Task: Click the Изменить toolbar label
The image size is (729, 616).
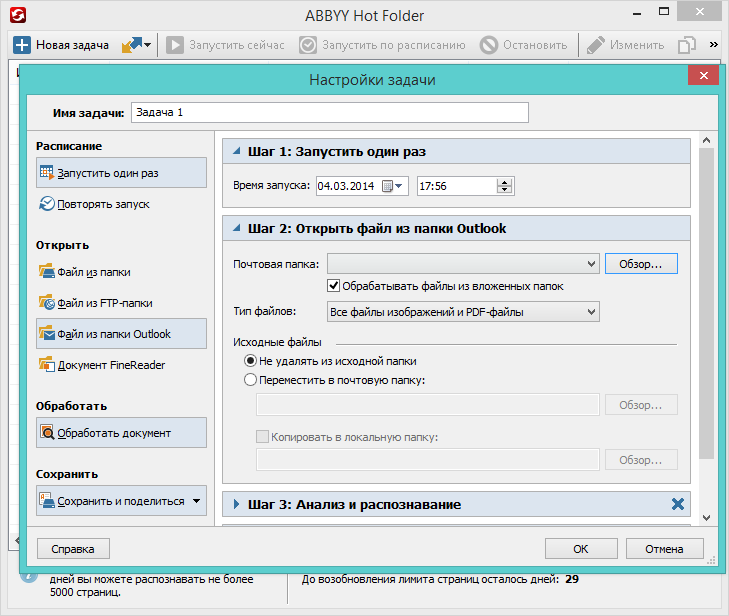Action: coord(637,45)
